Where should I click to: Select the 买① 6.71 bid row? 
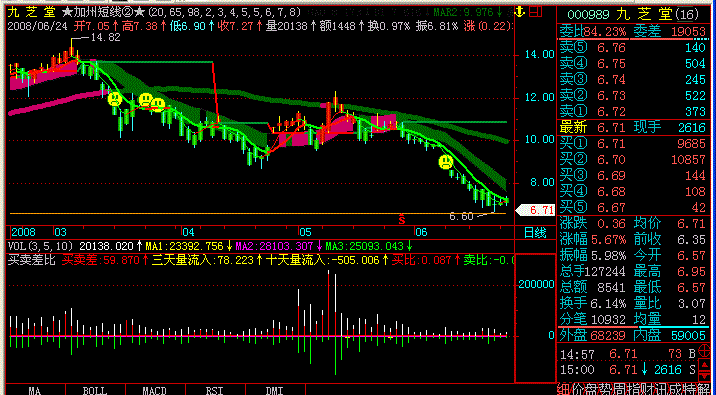(x=633, y=144)
